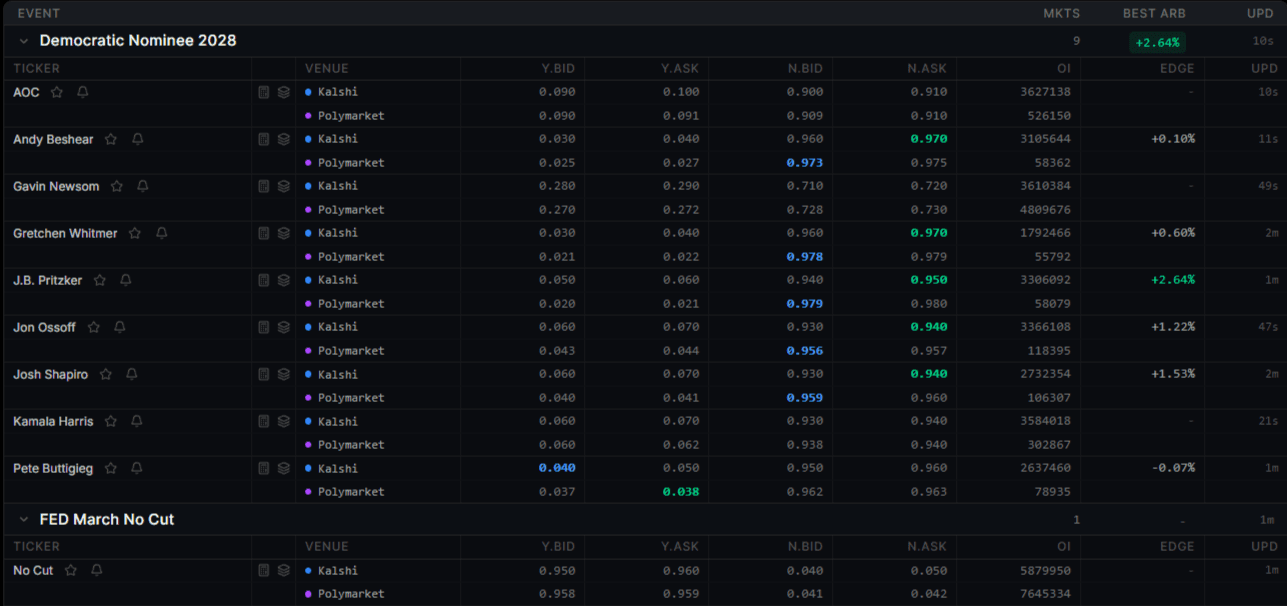Click the +1.53% edge for Josh Shapiro

tap(1173, 374)
